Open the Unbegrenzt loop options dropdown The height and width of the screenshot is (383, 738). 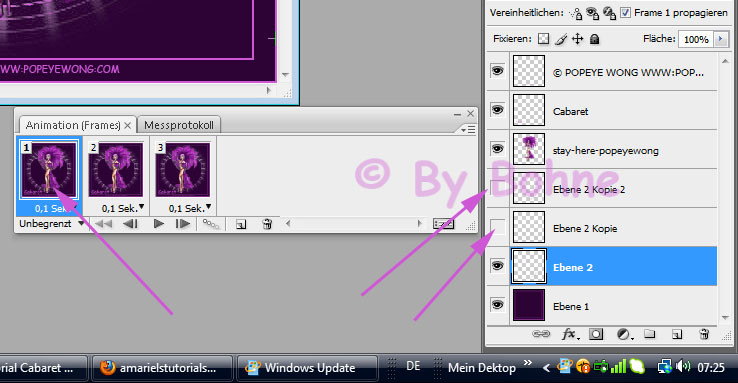tap(51, 224)
